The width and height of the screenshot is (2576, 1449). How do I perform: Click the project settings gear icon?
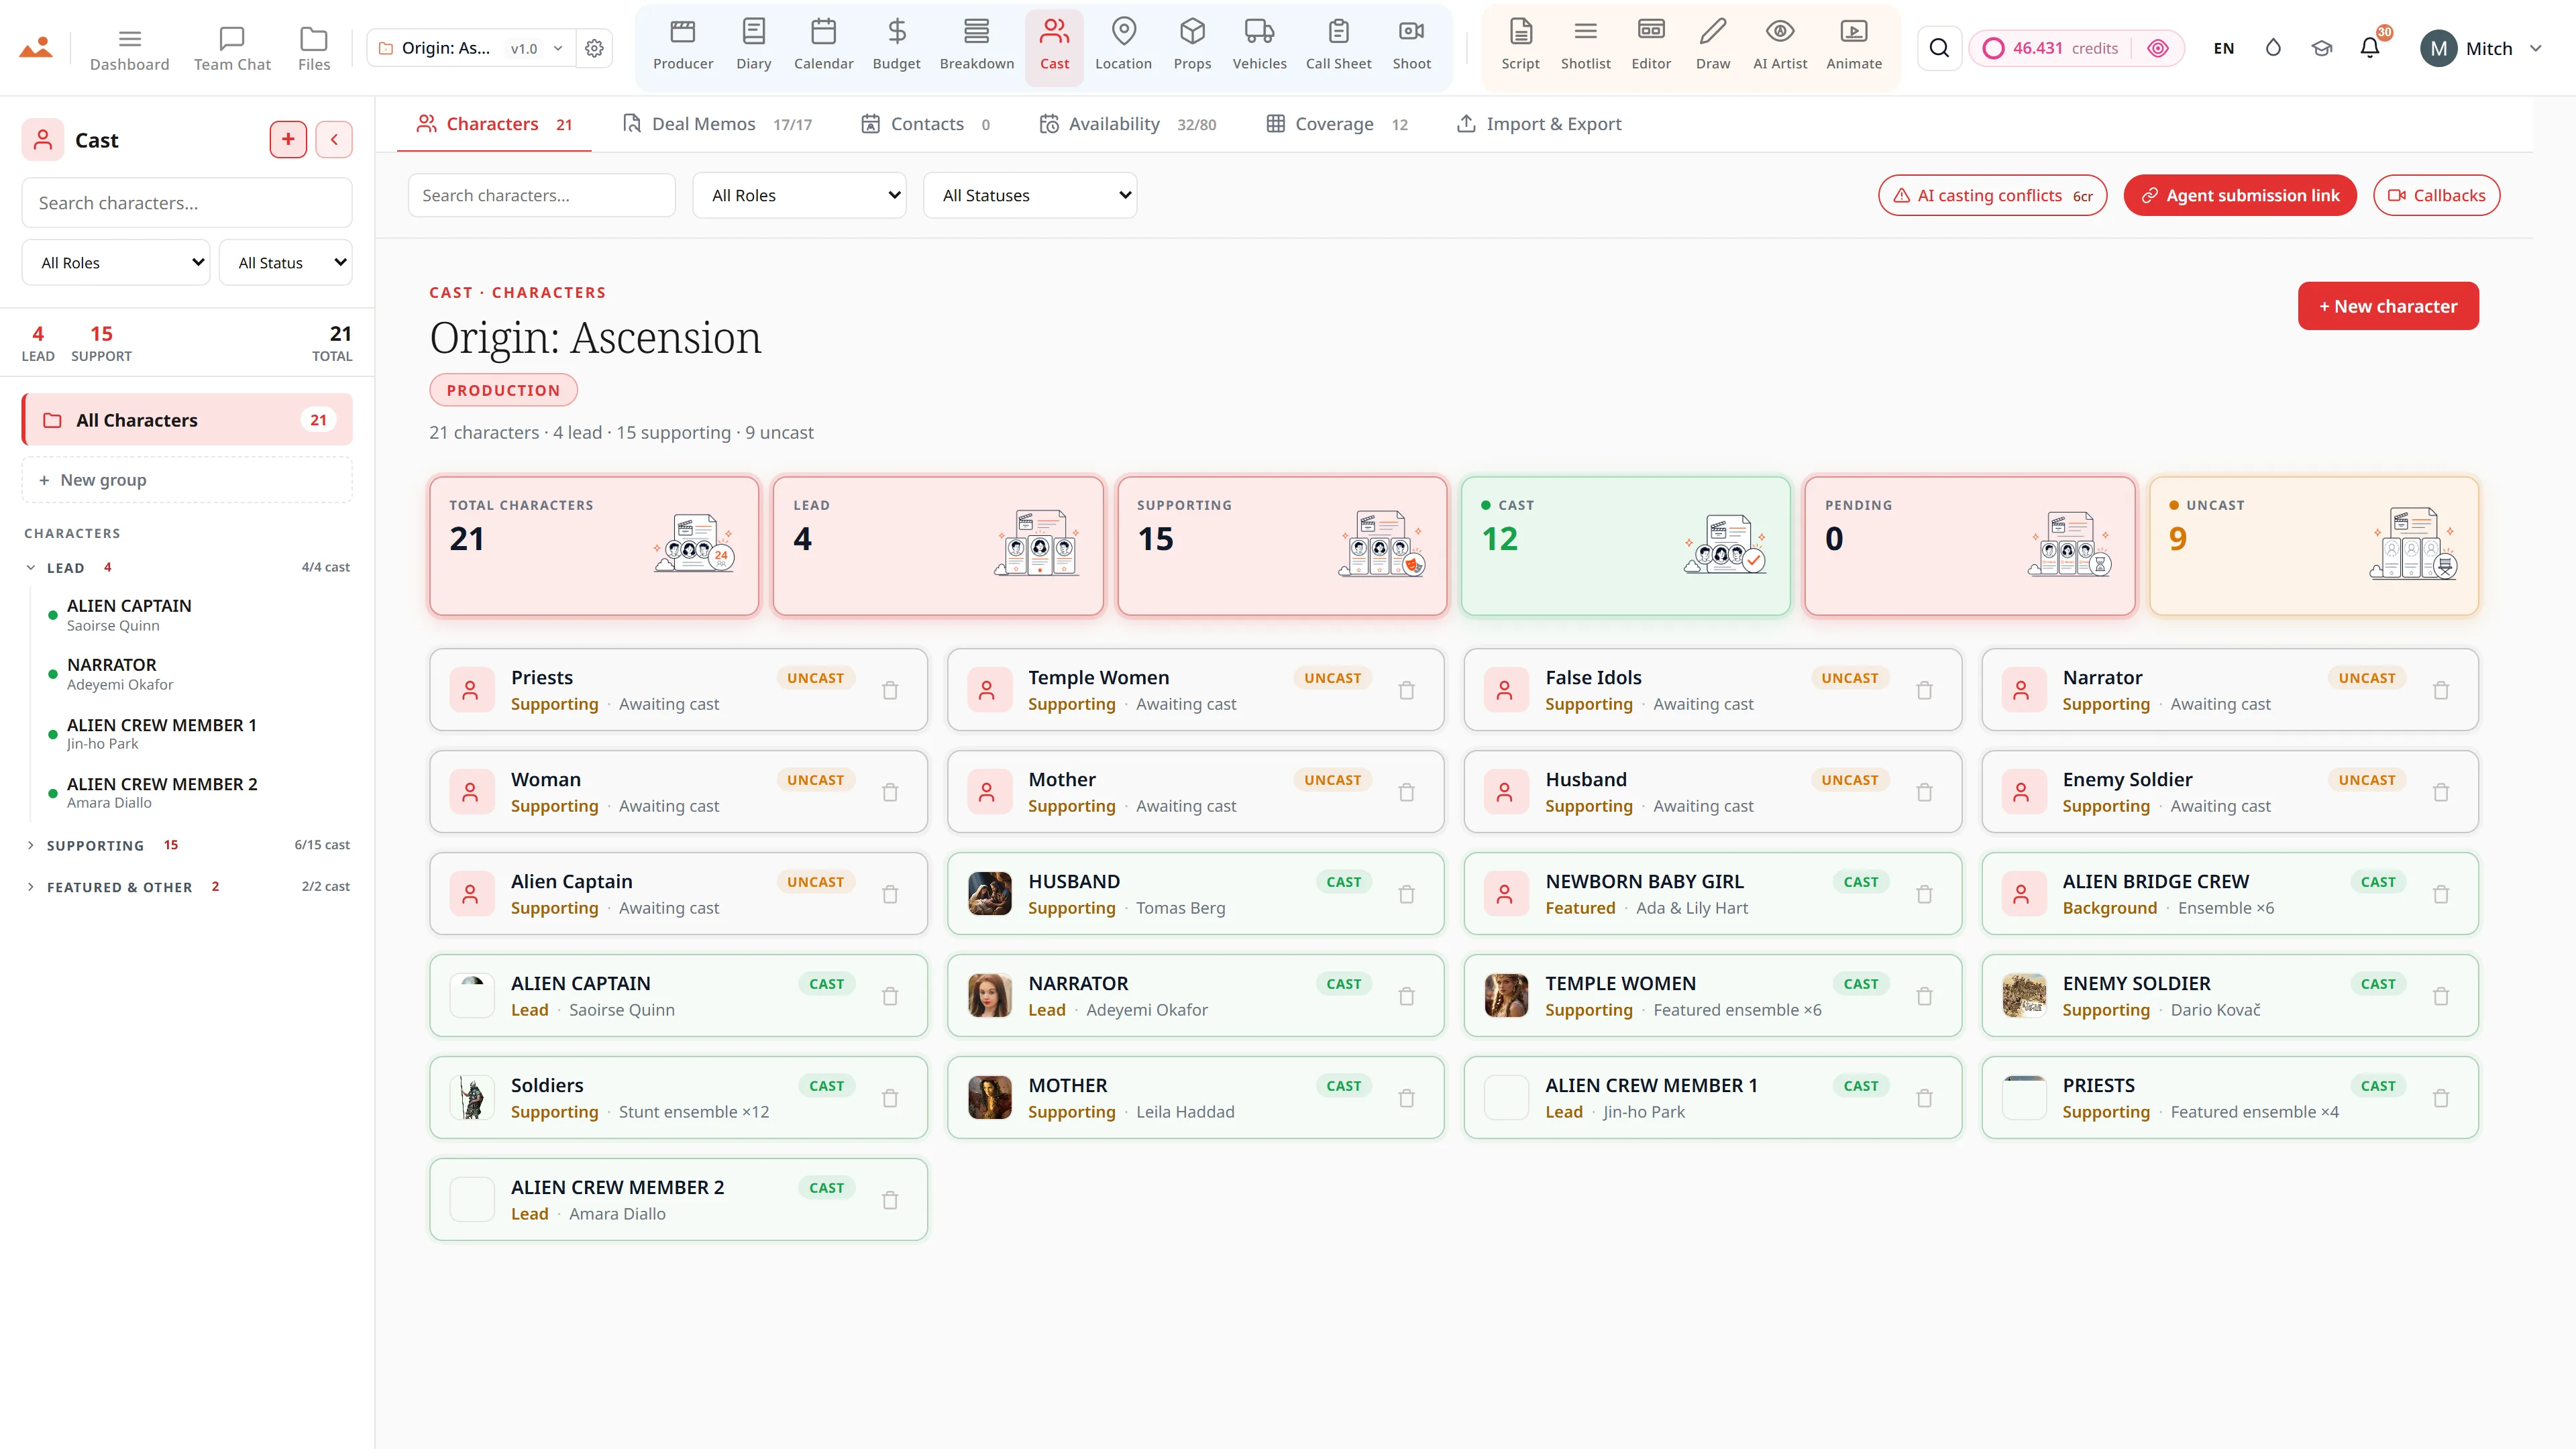tap(594, 48)
